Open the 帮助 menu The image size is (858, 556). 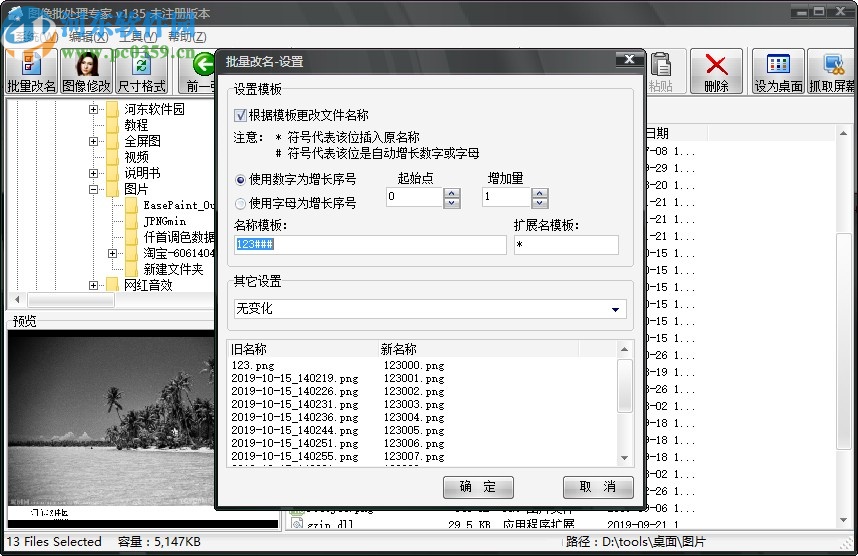click(x=187, y=37)
